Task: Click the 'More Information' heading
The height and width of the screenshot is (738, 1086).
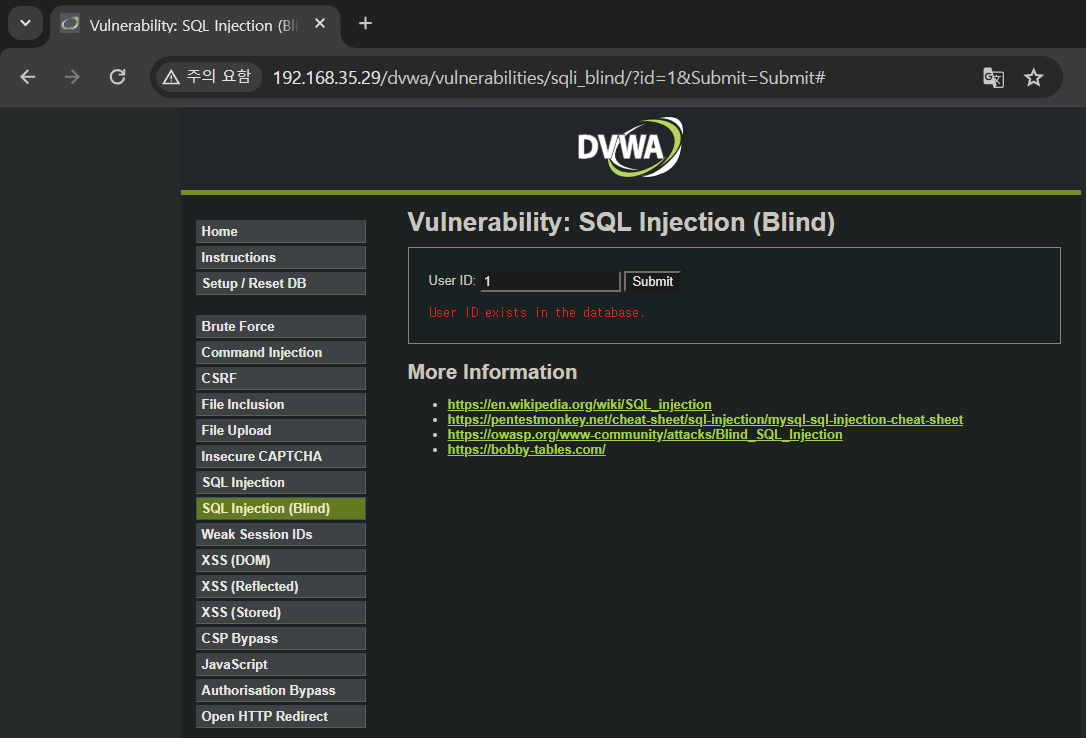Action: [x=492, y=372]
